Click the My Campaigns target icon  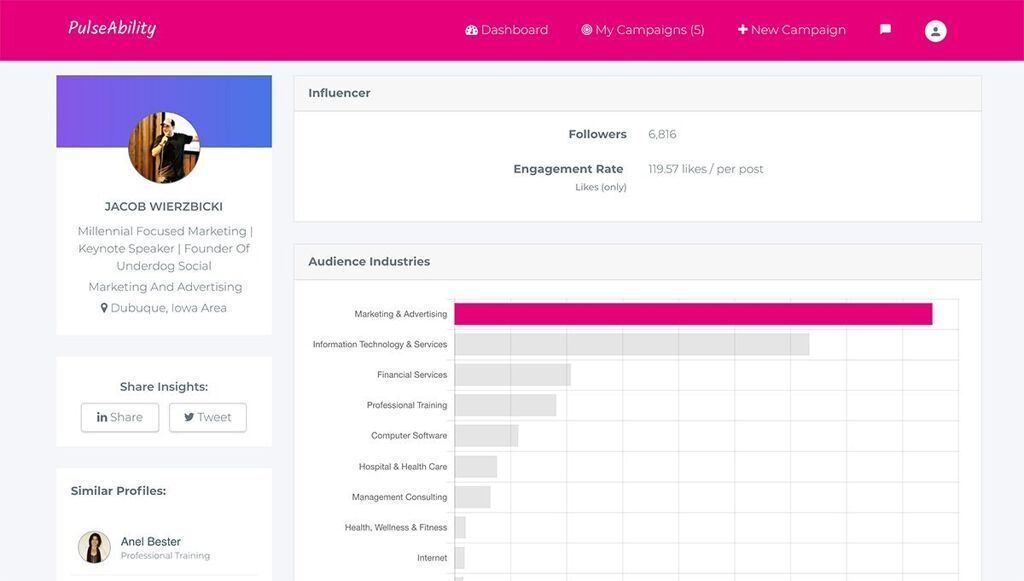pyautogui.click(x=586, y=29)
